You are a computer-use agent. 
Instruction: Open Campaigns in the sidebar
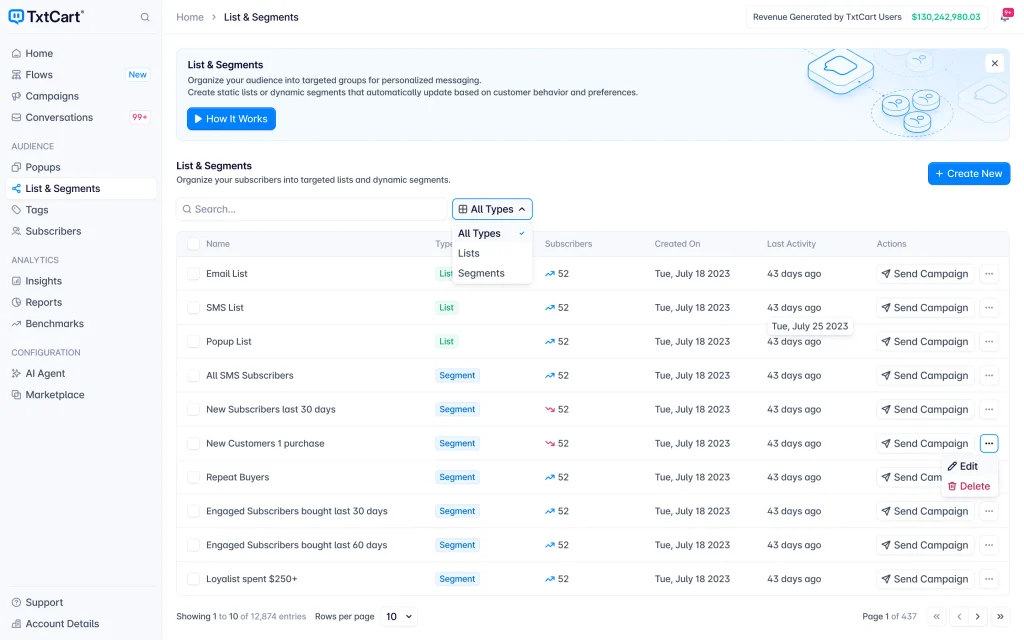pos(81,96)
